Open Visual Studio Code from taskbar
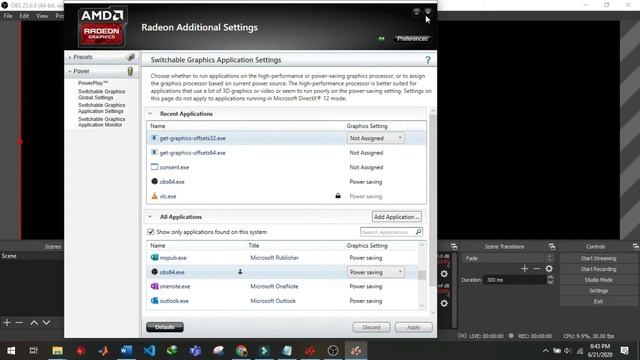Image resolution: width=640 pixels, height=360 pixels. (x=149, y=351)
